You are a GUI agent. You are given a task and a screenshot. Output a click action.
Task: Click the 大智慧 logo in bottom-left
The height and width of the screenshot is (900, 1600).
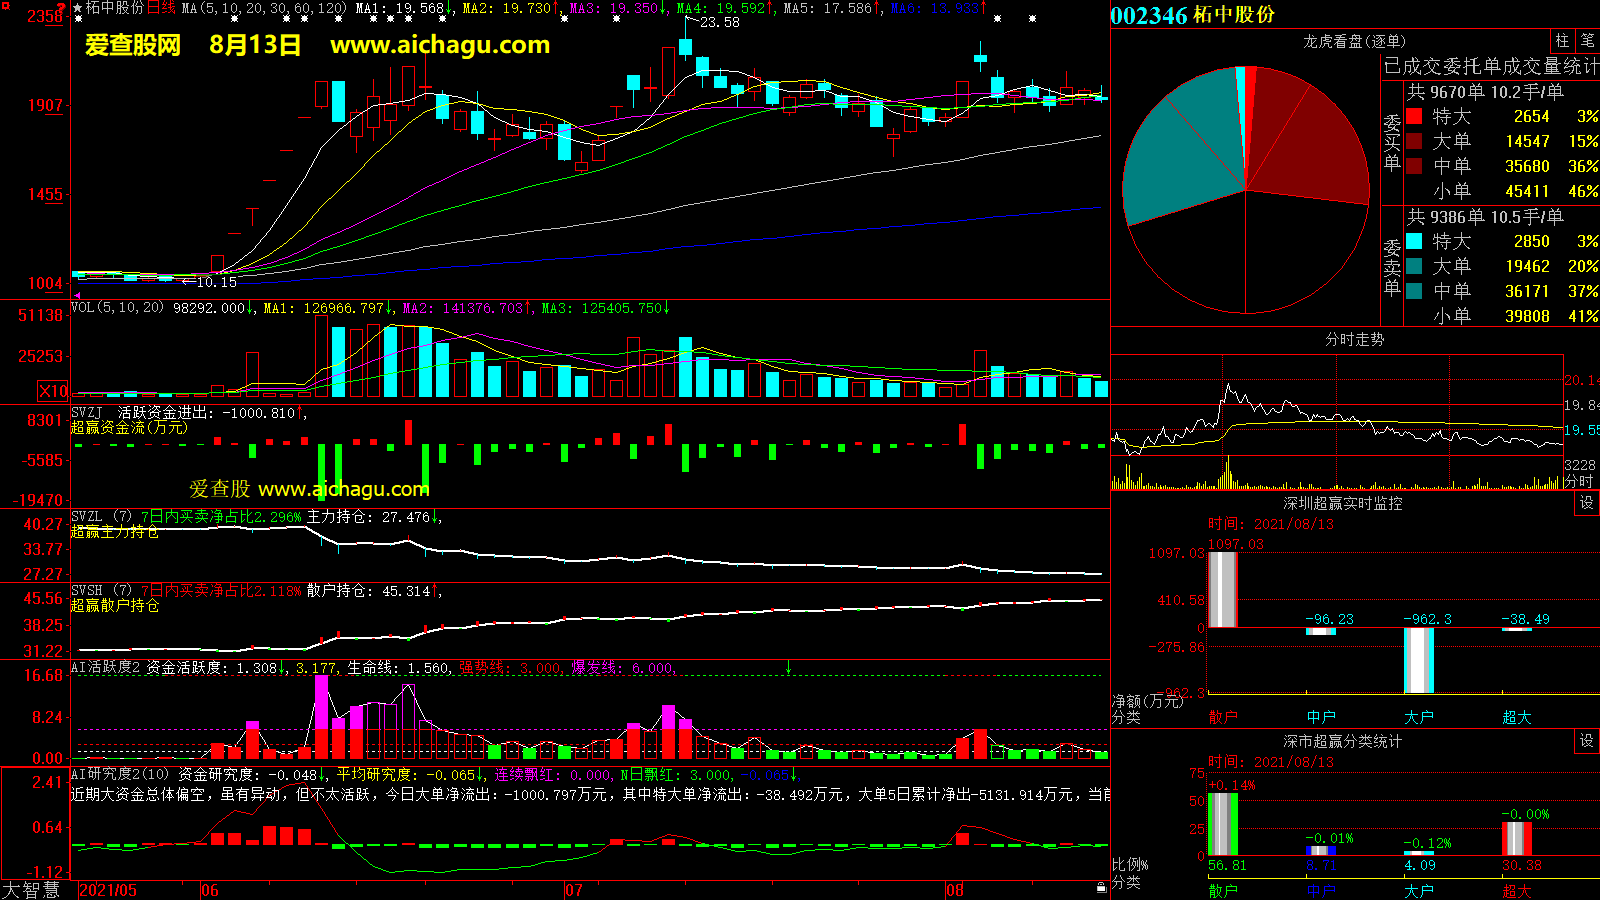pos(31,890)
